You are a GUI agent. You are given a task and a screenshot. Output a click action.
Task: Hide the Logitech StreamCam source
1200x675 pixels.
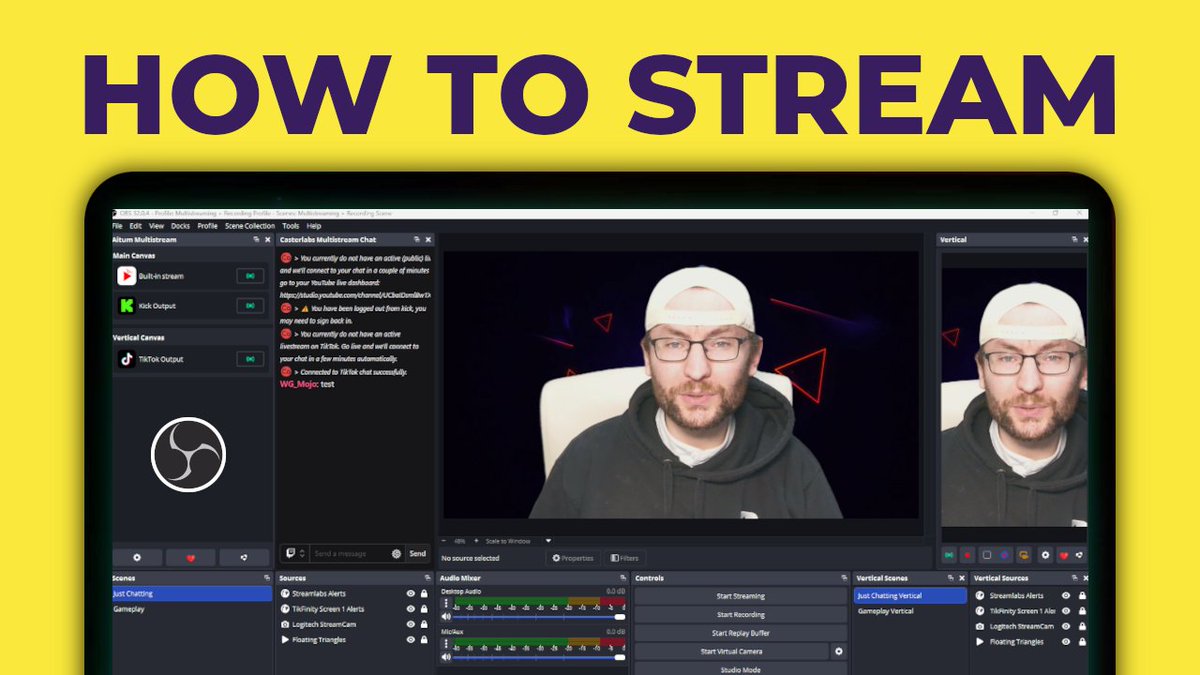pyautogui.click(x=410, y=624)
